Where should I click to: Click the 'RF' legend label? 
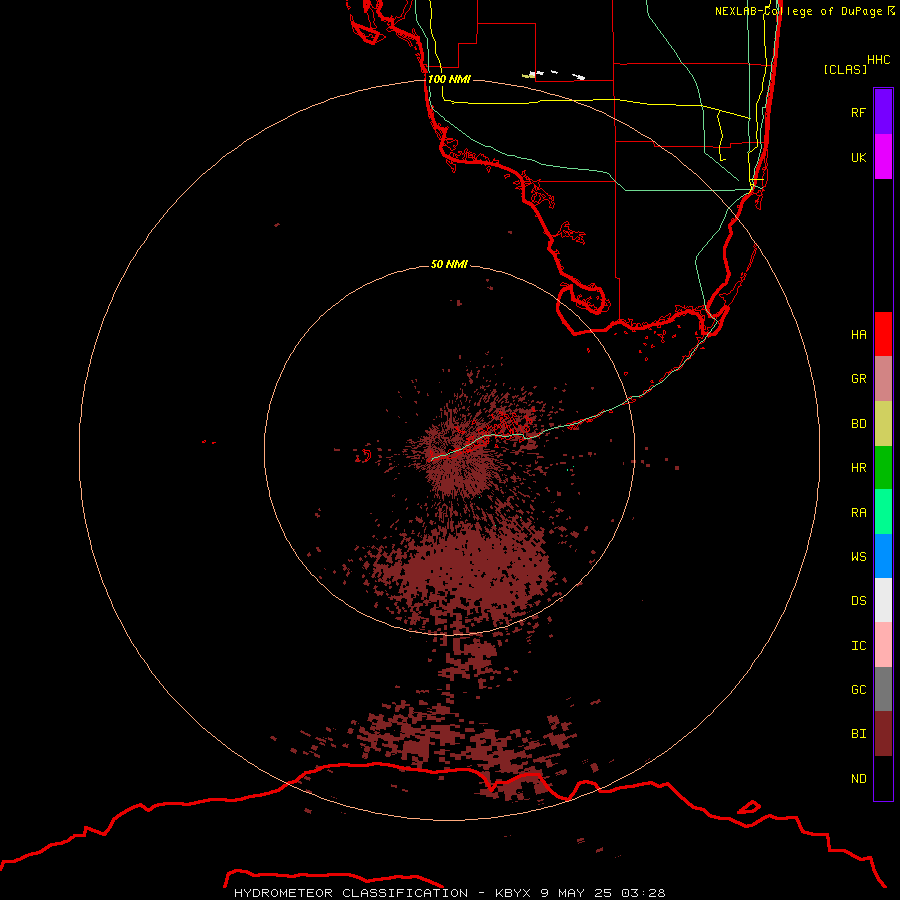click(x=859, y=112)
